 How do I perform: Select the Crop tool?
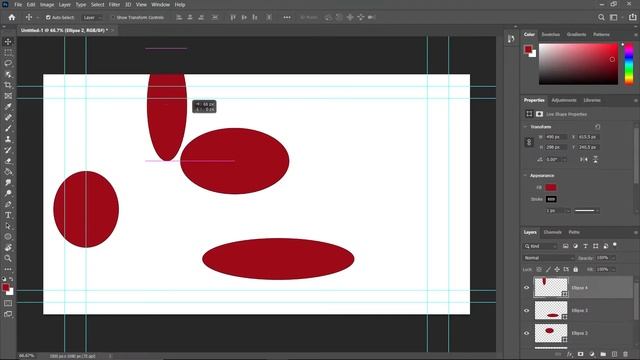tap(8, 85)
